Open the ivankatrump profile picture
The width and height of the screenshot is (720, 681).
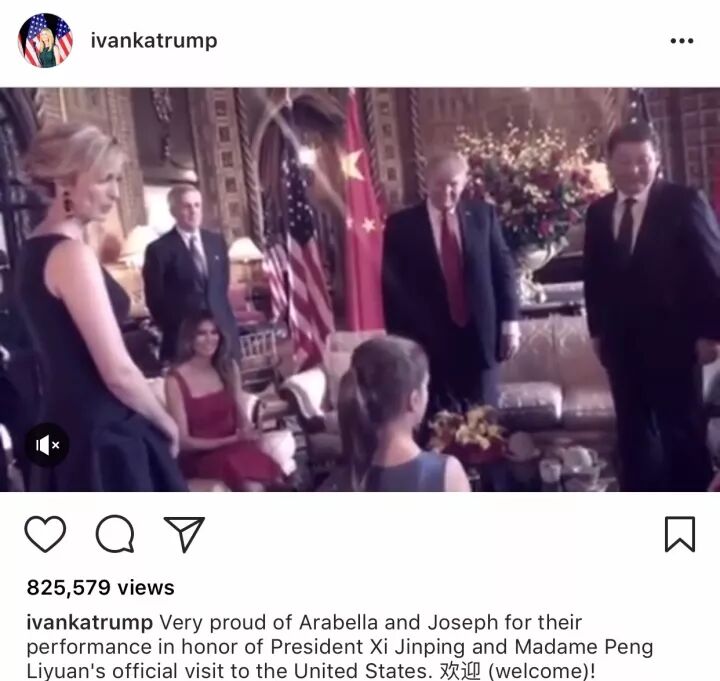pyautogui.click(x=45, y=40)
